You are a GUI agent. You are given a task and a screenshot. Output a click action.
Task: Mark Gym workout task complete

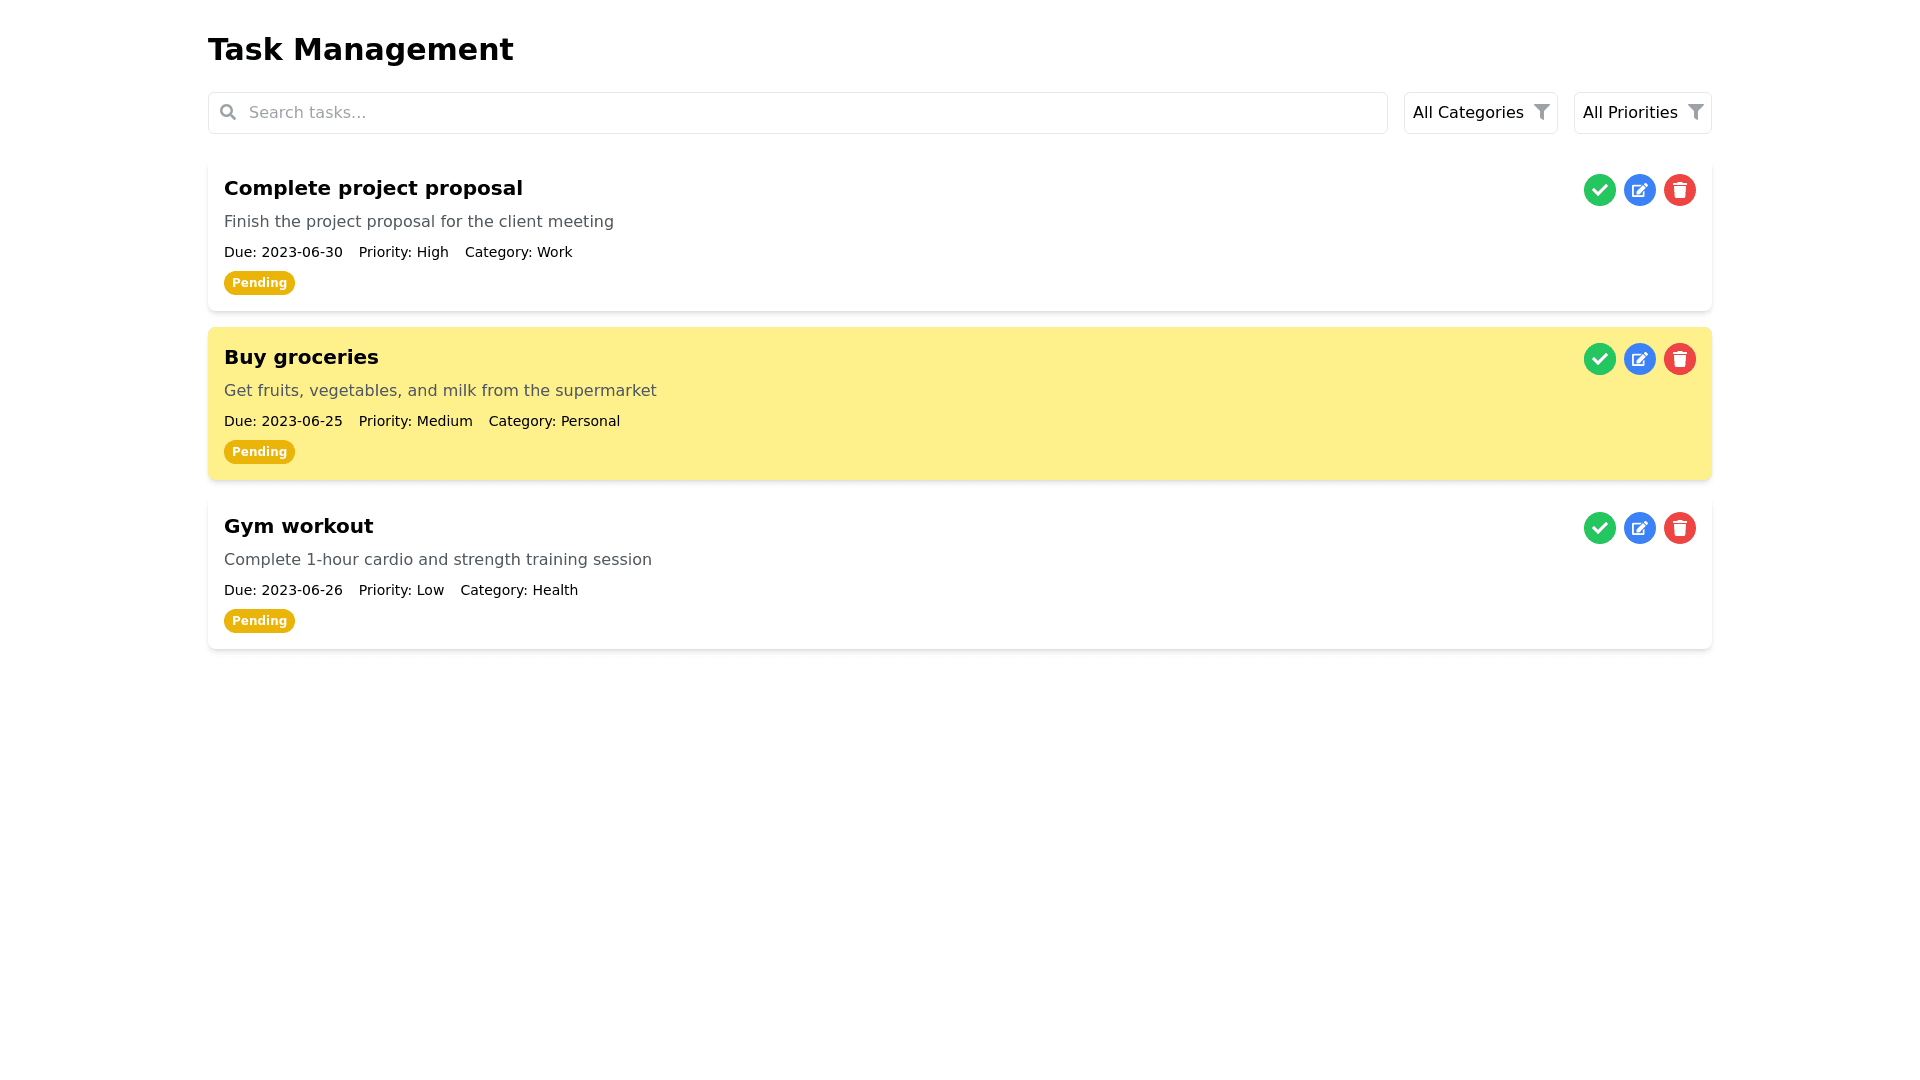(x=1599, y=528)
